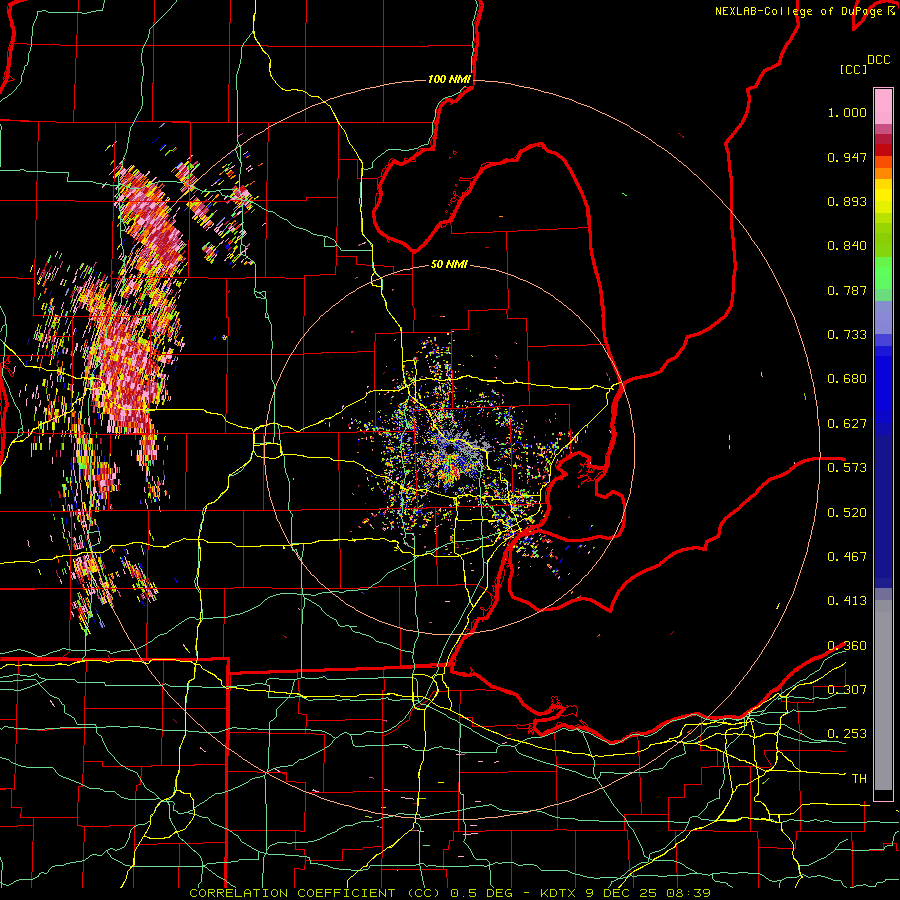The image size is (900, 900).
Task: Pick the light pink segment atop the color bar
Action: [883, 106]
